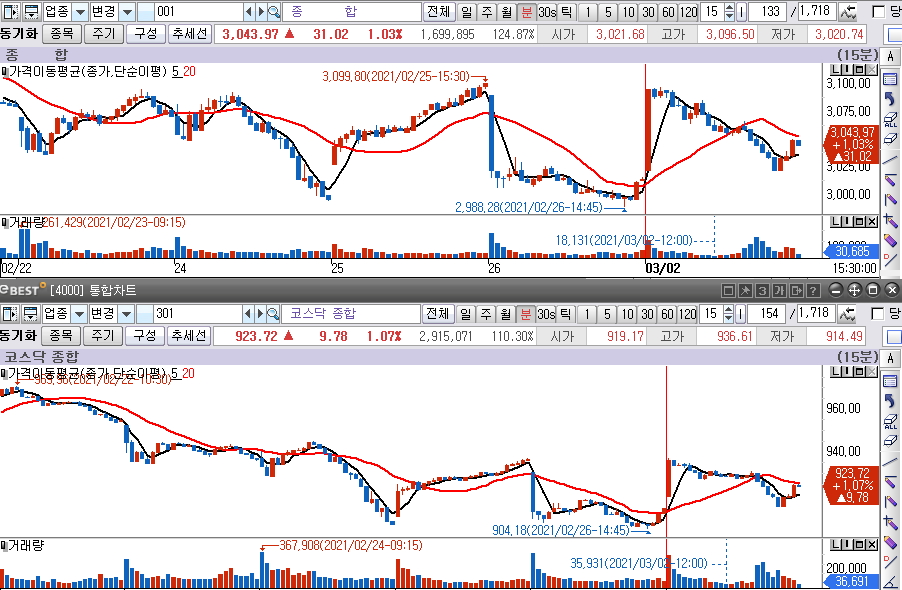Image resolution: width=902 pixels, height=590 pixels.
Task: Click next code arrow beside 001
Action: coord(261,11)
